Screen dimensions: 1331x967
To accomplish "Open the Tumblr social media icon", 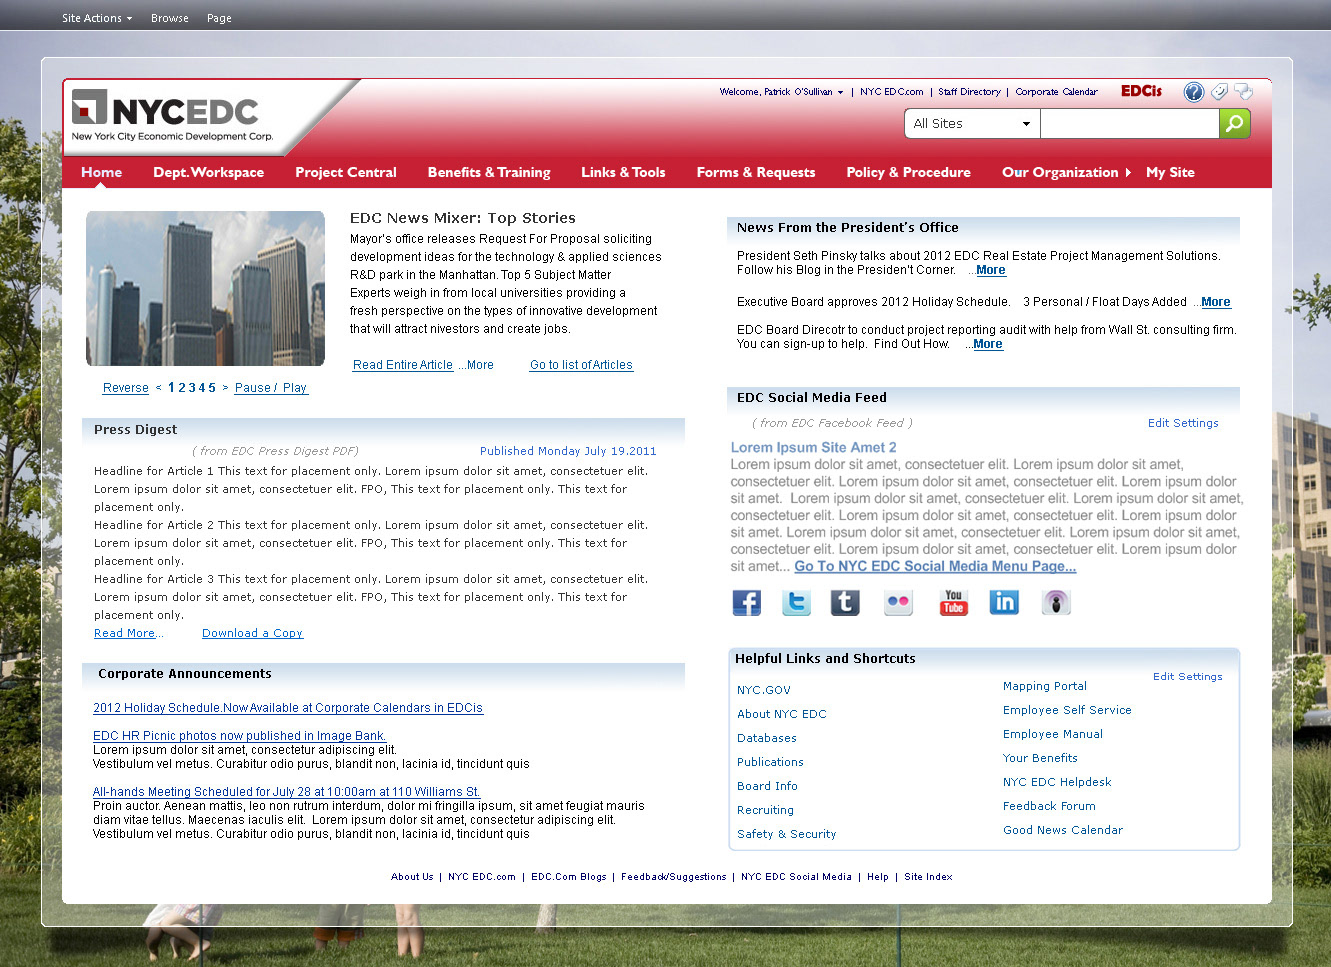I will click(x=845, y=602).
